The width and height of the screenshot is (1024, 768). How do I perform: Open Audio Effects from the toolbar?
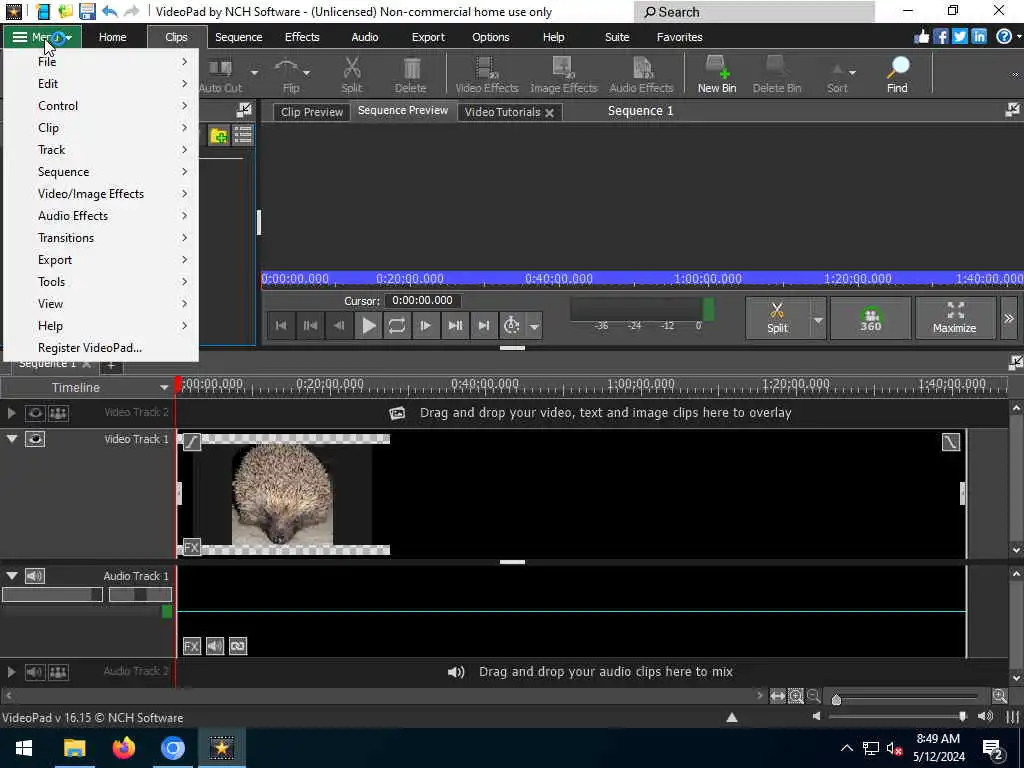point(641,75)
